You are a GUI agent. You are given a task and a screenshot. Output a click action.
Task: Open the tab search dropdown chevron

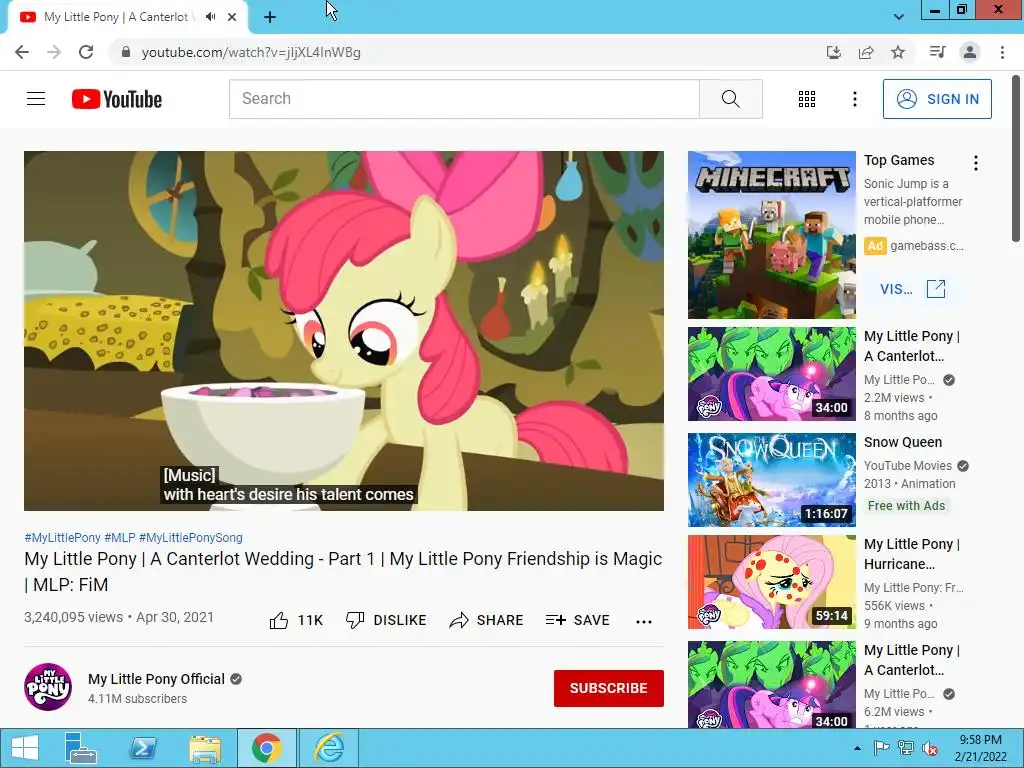click(899, 17)
